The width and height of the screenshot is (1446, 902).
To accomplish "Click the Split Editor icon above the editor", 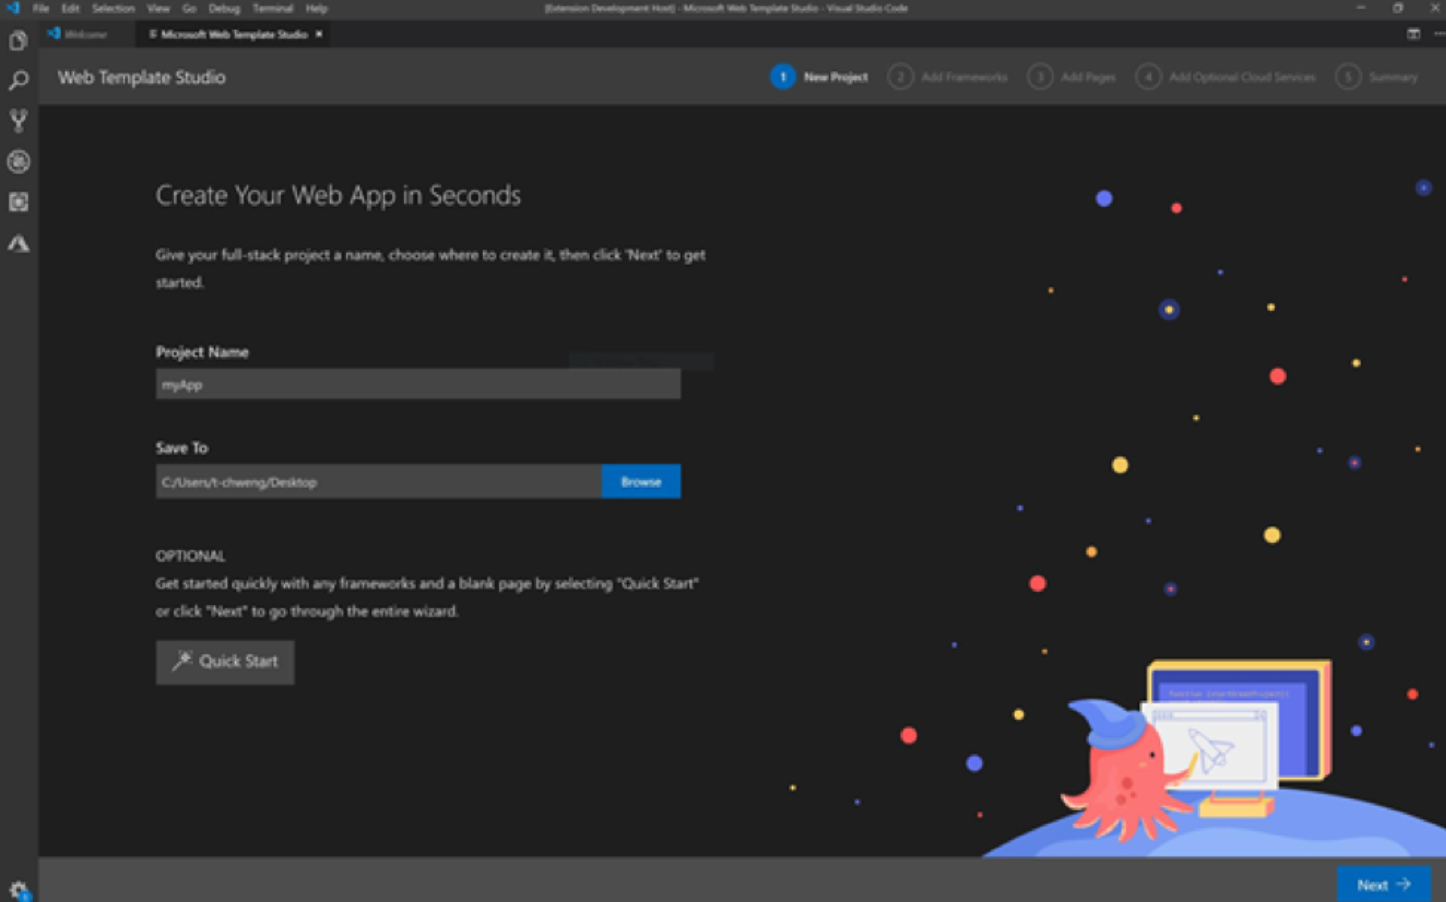I will coord(1413,33).
